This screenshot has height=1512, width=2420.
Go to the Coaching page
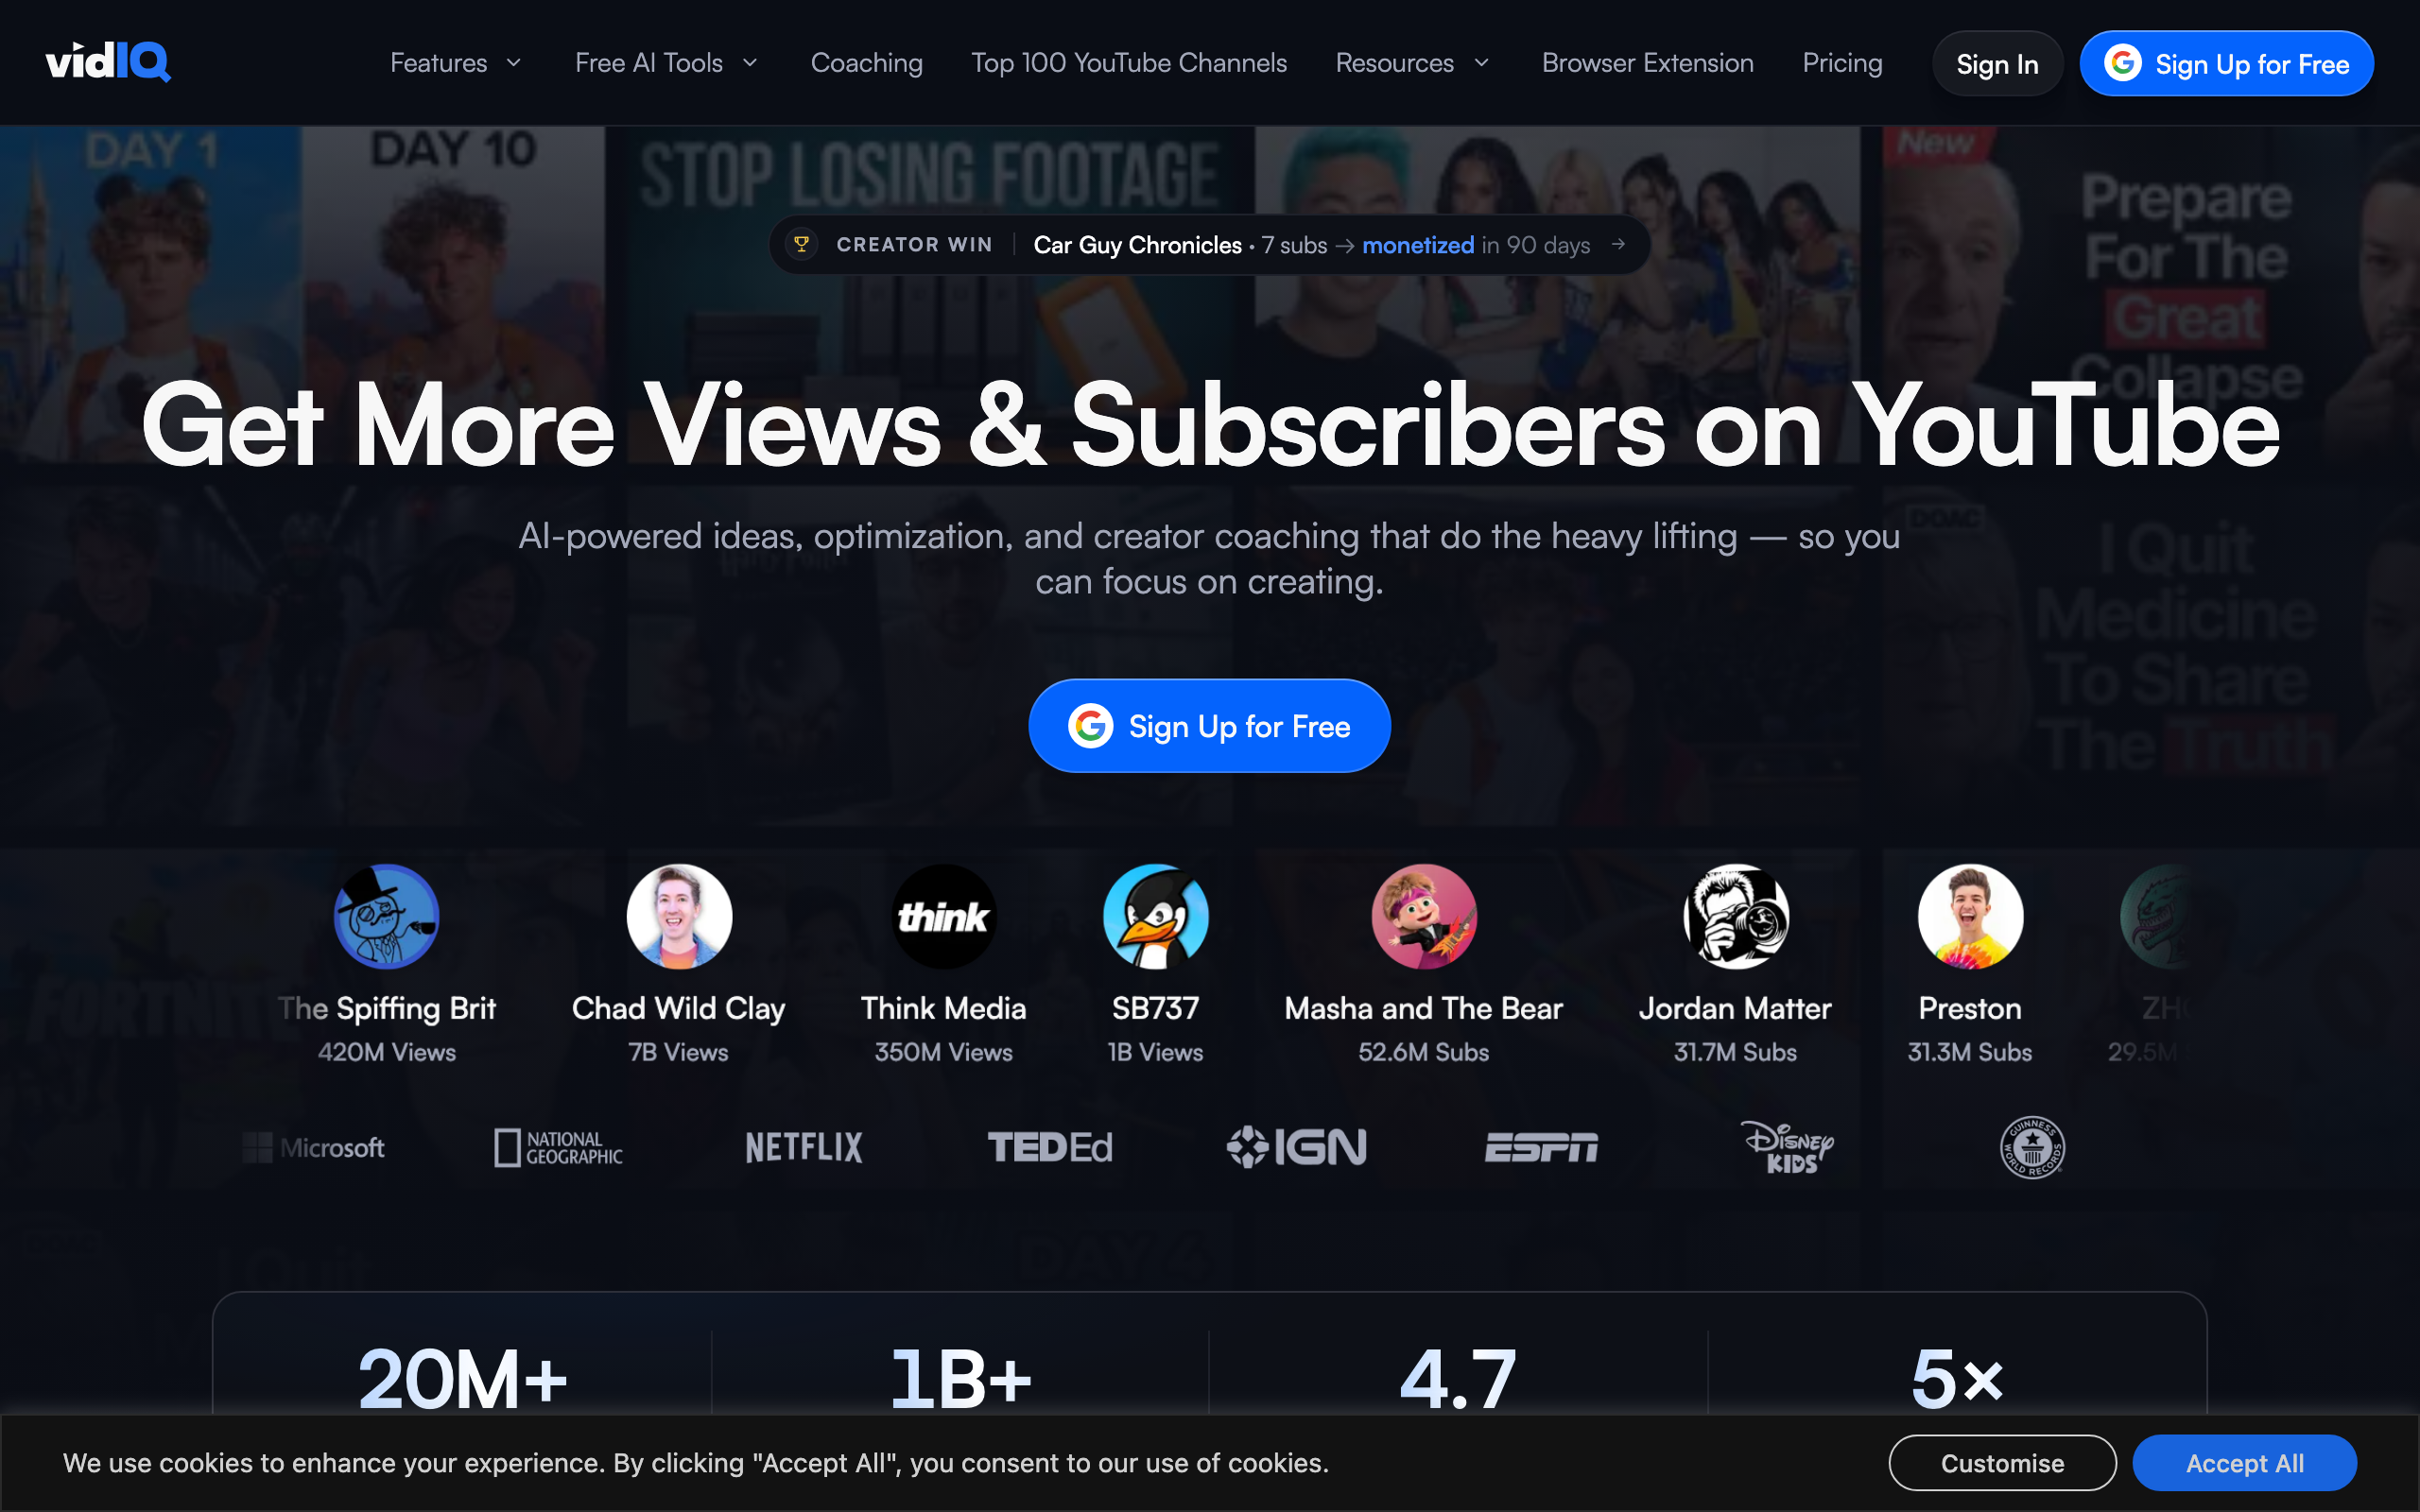[867, 63]
